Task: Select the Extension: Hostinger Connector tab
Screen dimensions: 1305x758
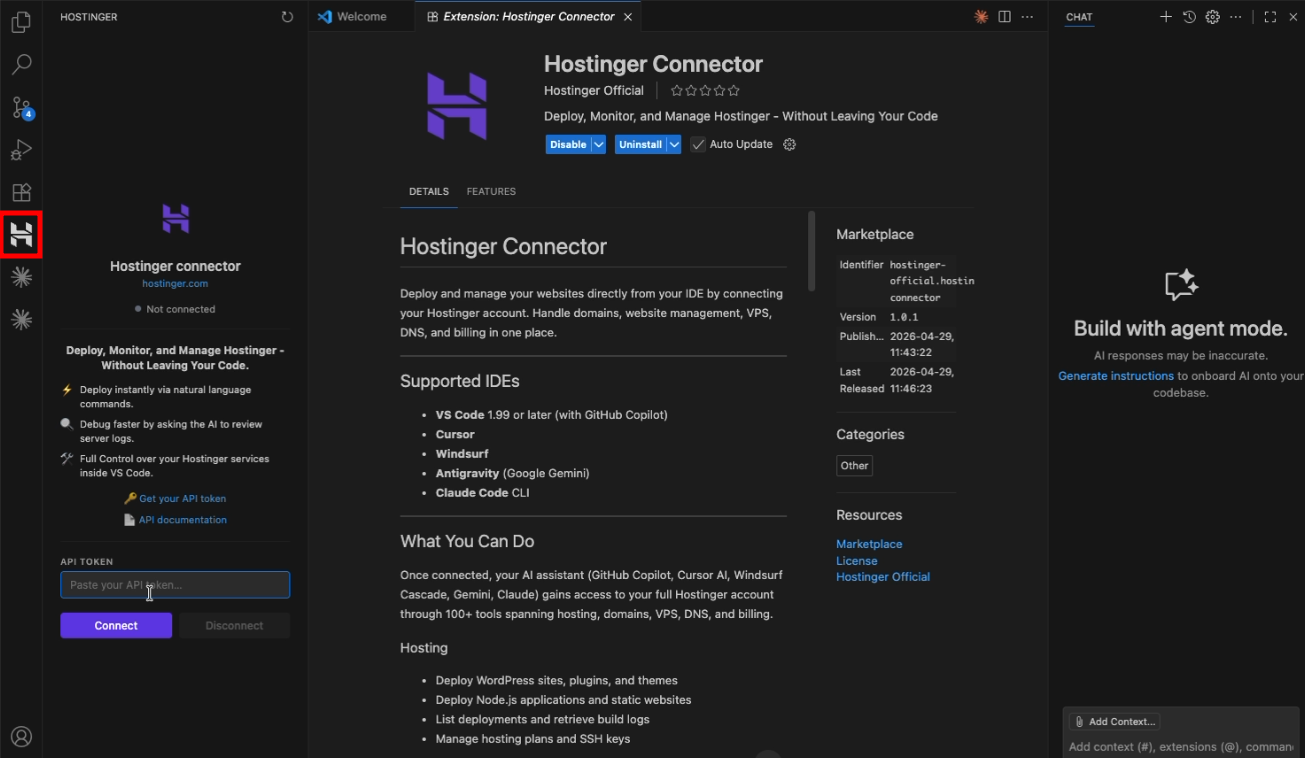Action: (x=528, y=17)
